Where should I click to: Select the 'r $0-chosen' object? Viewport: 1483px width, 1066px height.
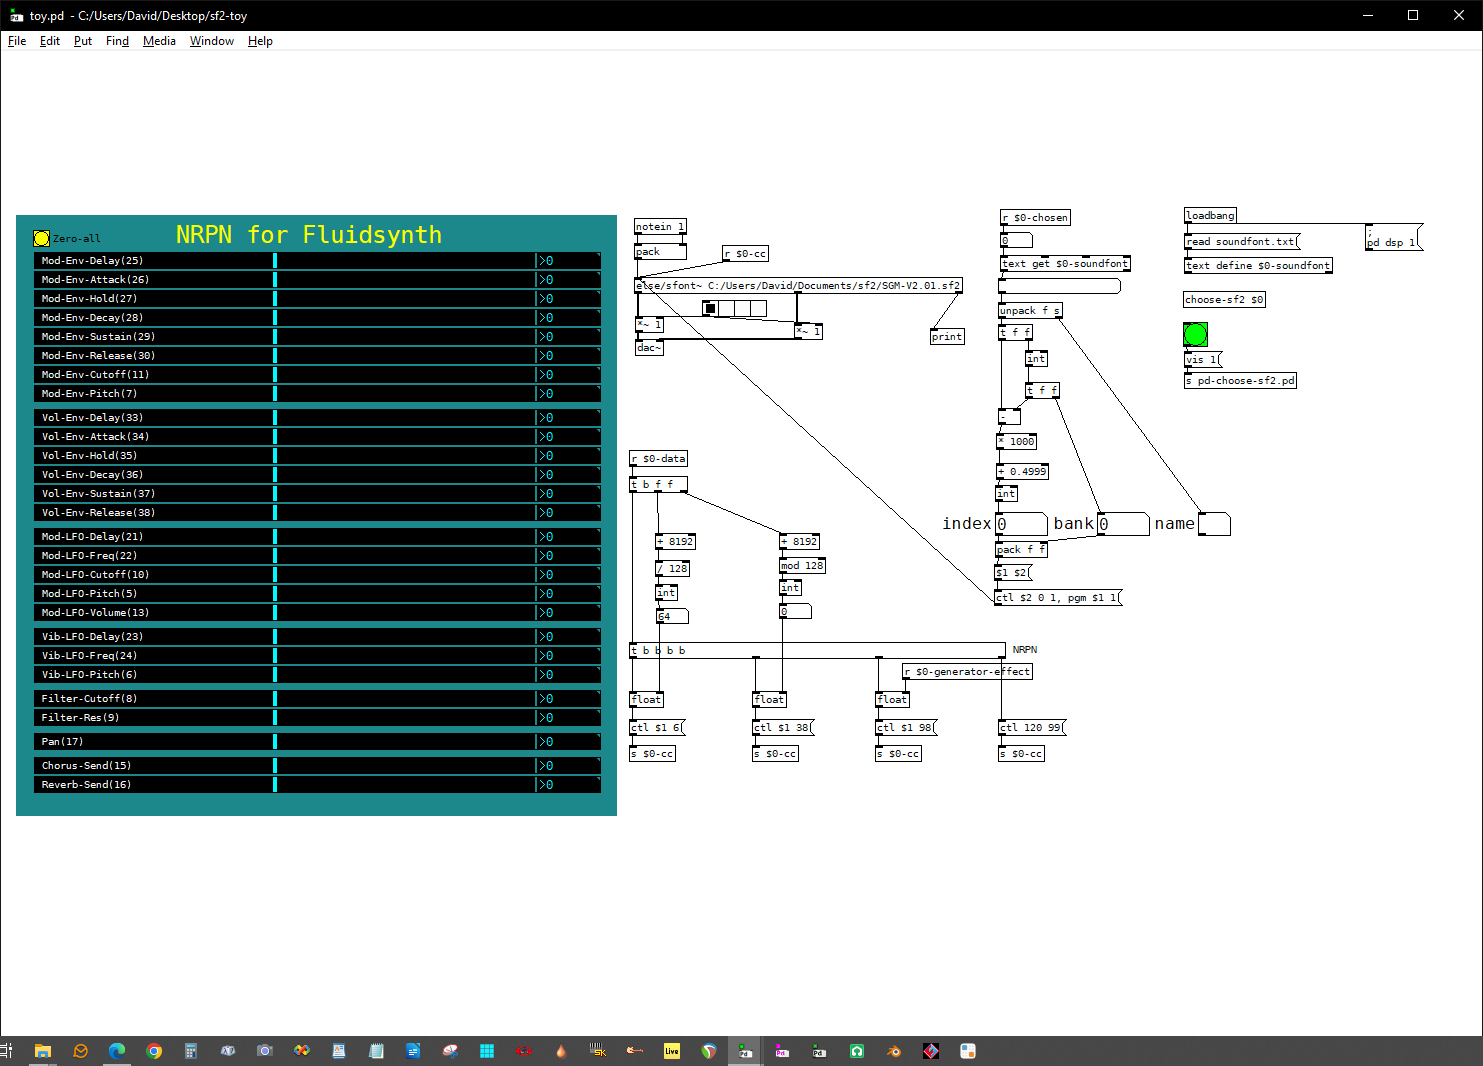click(1035, 218)
